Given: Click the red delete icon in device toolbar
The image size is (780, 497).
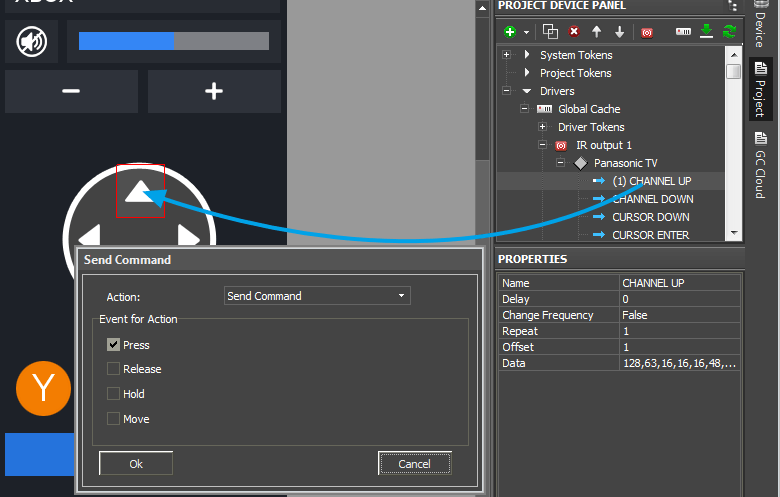Looking at the screenshot, I should point(574,32).
